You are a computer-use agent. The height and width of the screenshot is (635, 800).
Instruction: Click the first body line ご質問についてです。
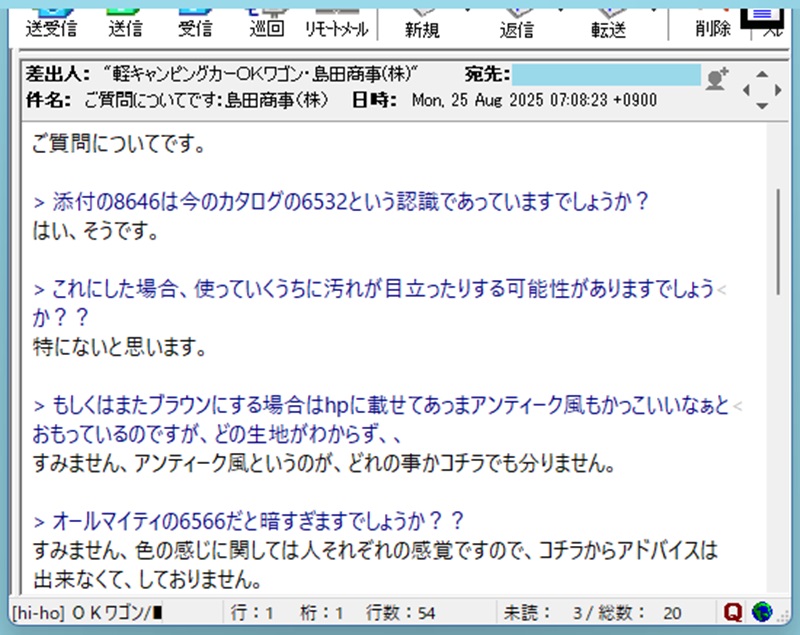pos(119,143)
